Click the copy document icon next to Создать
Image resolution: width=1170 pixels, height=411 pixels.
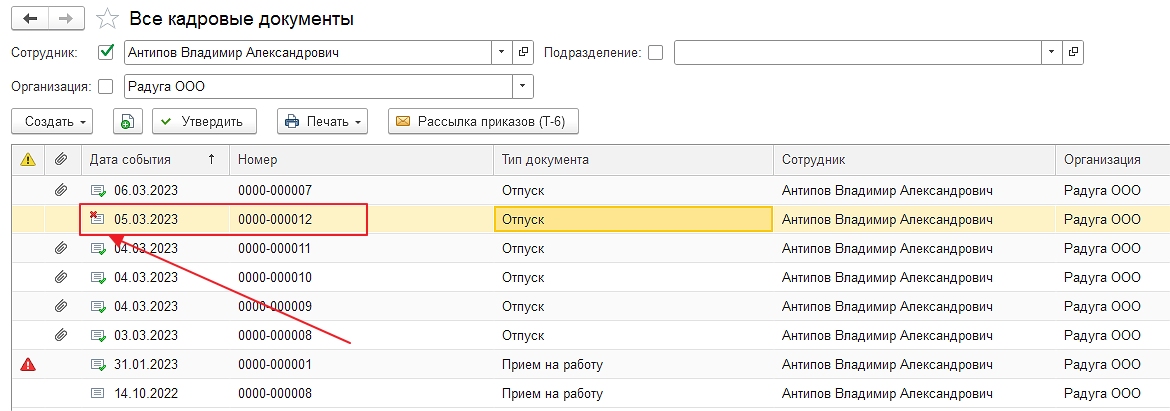point(127,122)
